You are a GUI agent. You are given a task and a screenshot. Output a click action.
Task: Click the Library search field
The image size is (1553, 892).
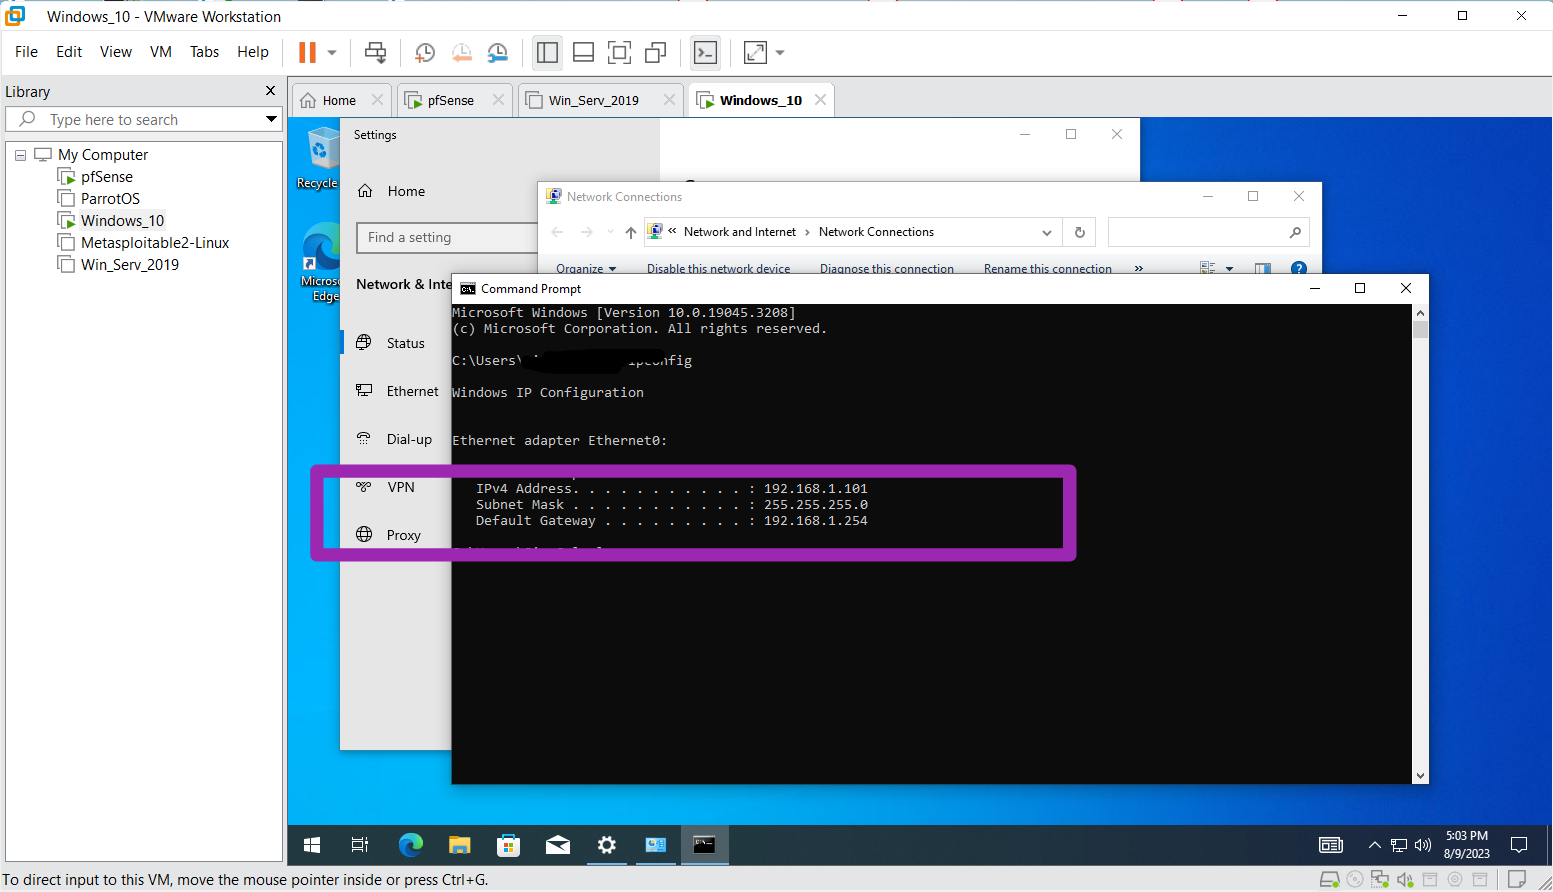click(143, 120)
